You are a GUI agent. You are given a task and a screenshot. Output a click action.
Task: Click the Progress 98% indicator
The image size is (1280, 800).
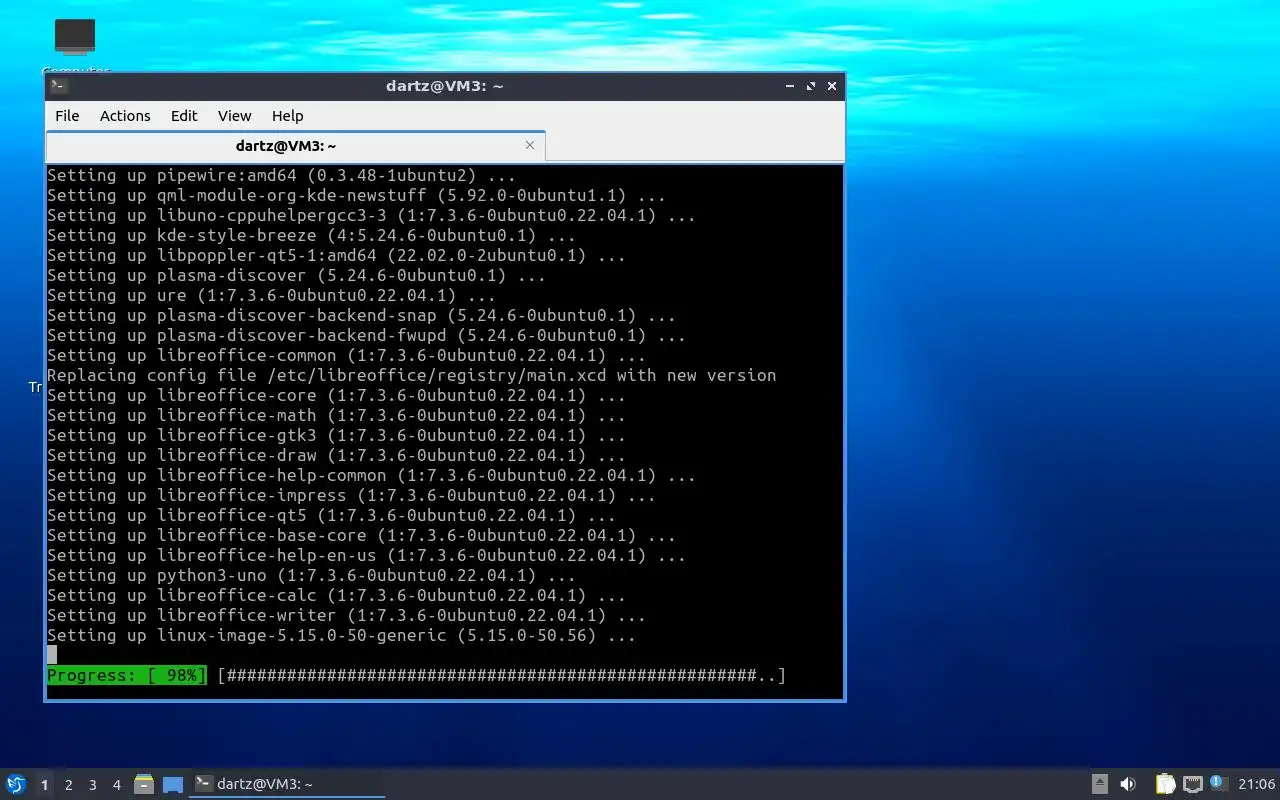(126, 676)
